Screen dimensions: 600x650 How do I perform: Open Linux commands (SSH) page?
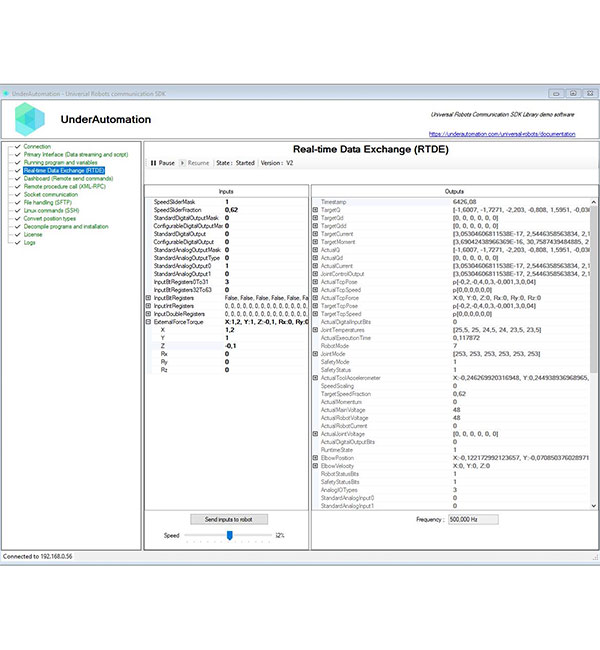pos(51,211)
